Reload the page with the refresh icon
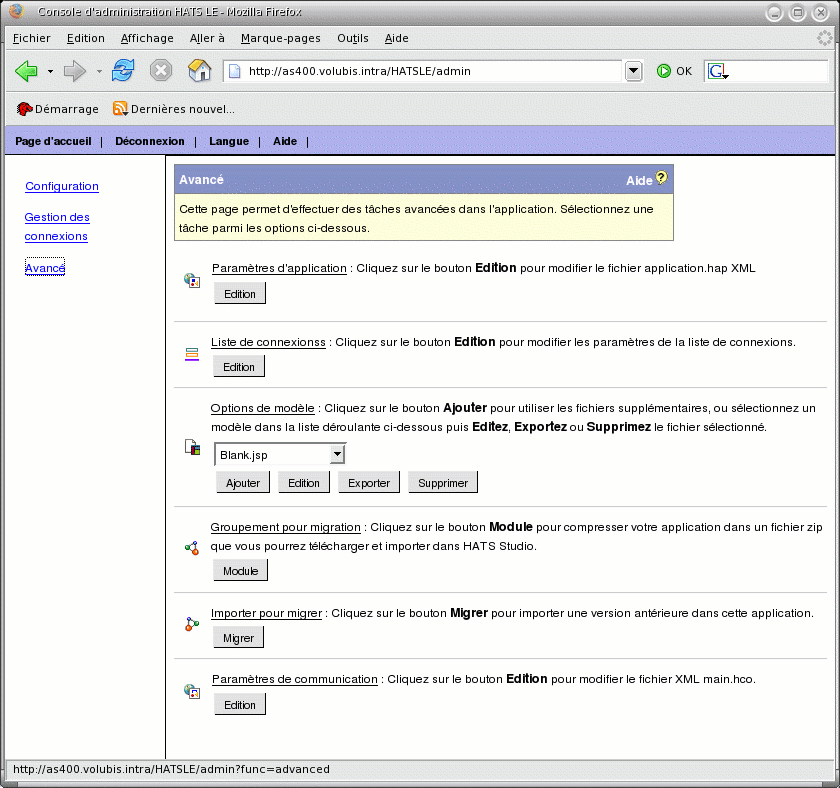Screen dimensions: 840x788 click(x=123, y=70)
